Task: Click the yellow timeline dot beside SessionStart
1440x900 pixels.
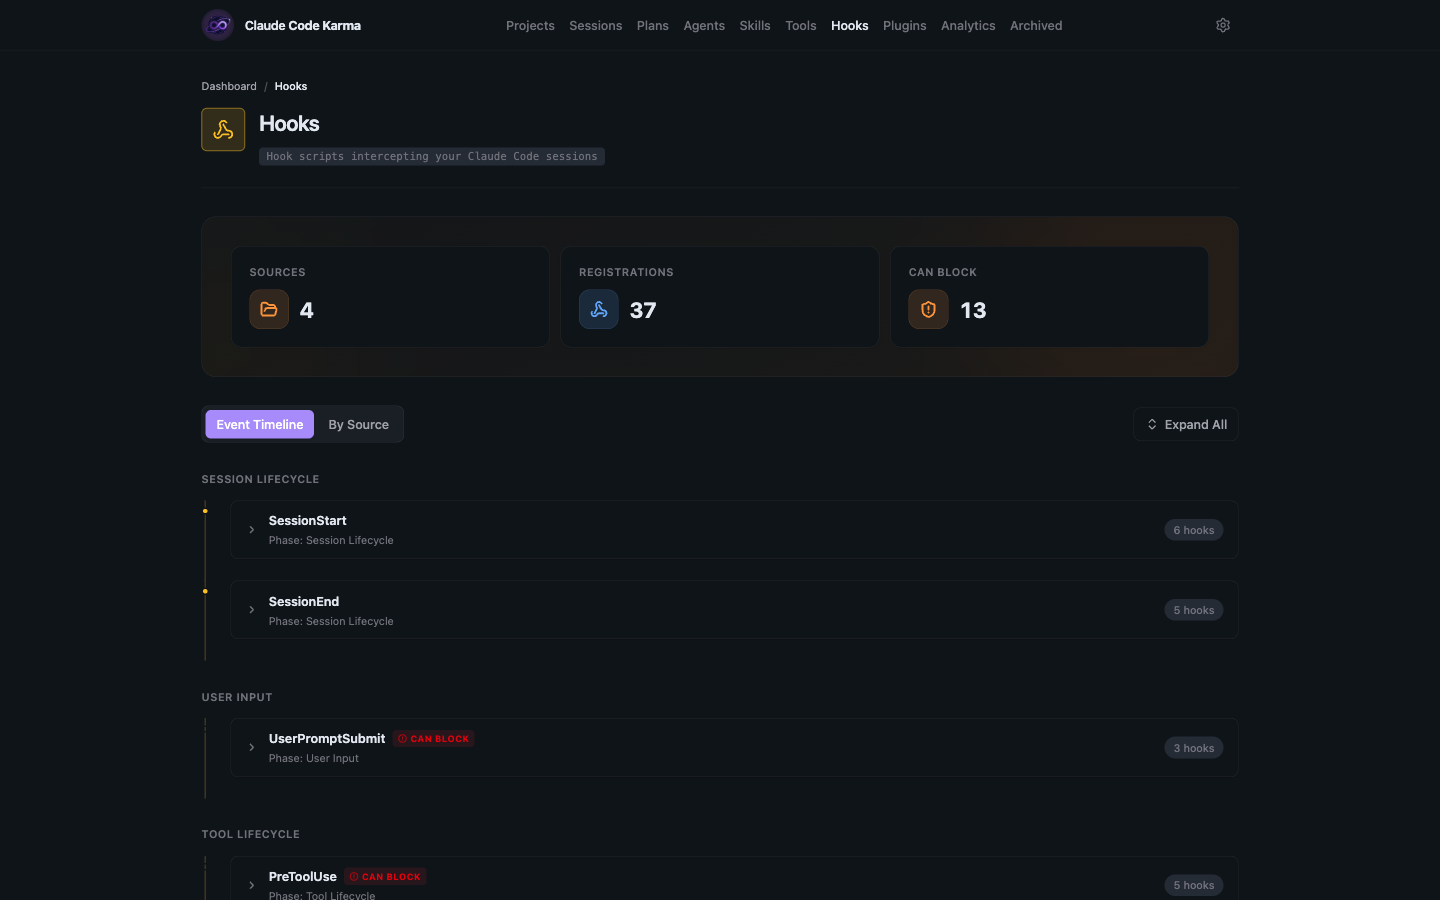Action: [206, 510]
